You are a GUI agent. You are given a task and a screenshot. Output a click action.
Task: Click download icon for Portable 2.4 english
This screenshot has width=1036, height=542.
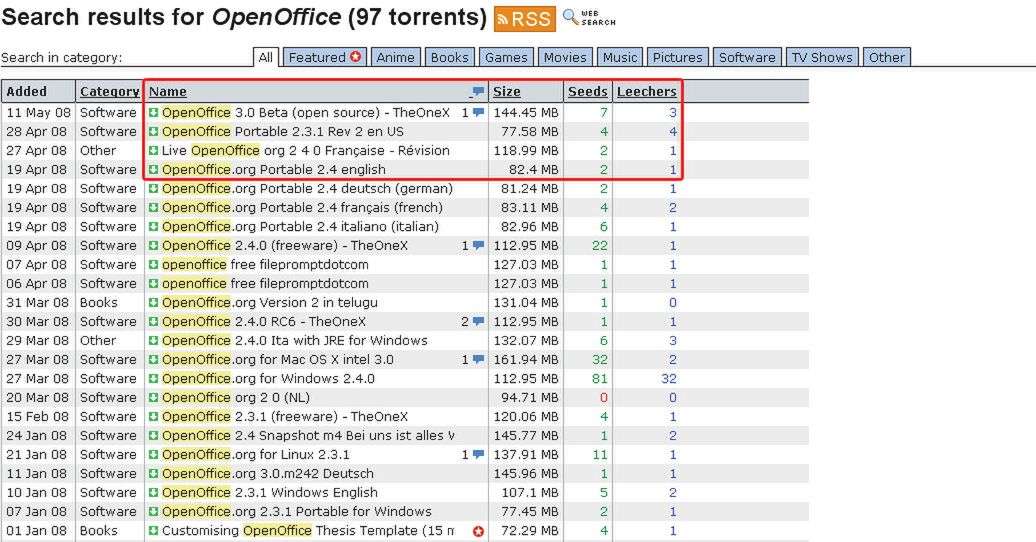153,170
